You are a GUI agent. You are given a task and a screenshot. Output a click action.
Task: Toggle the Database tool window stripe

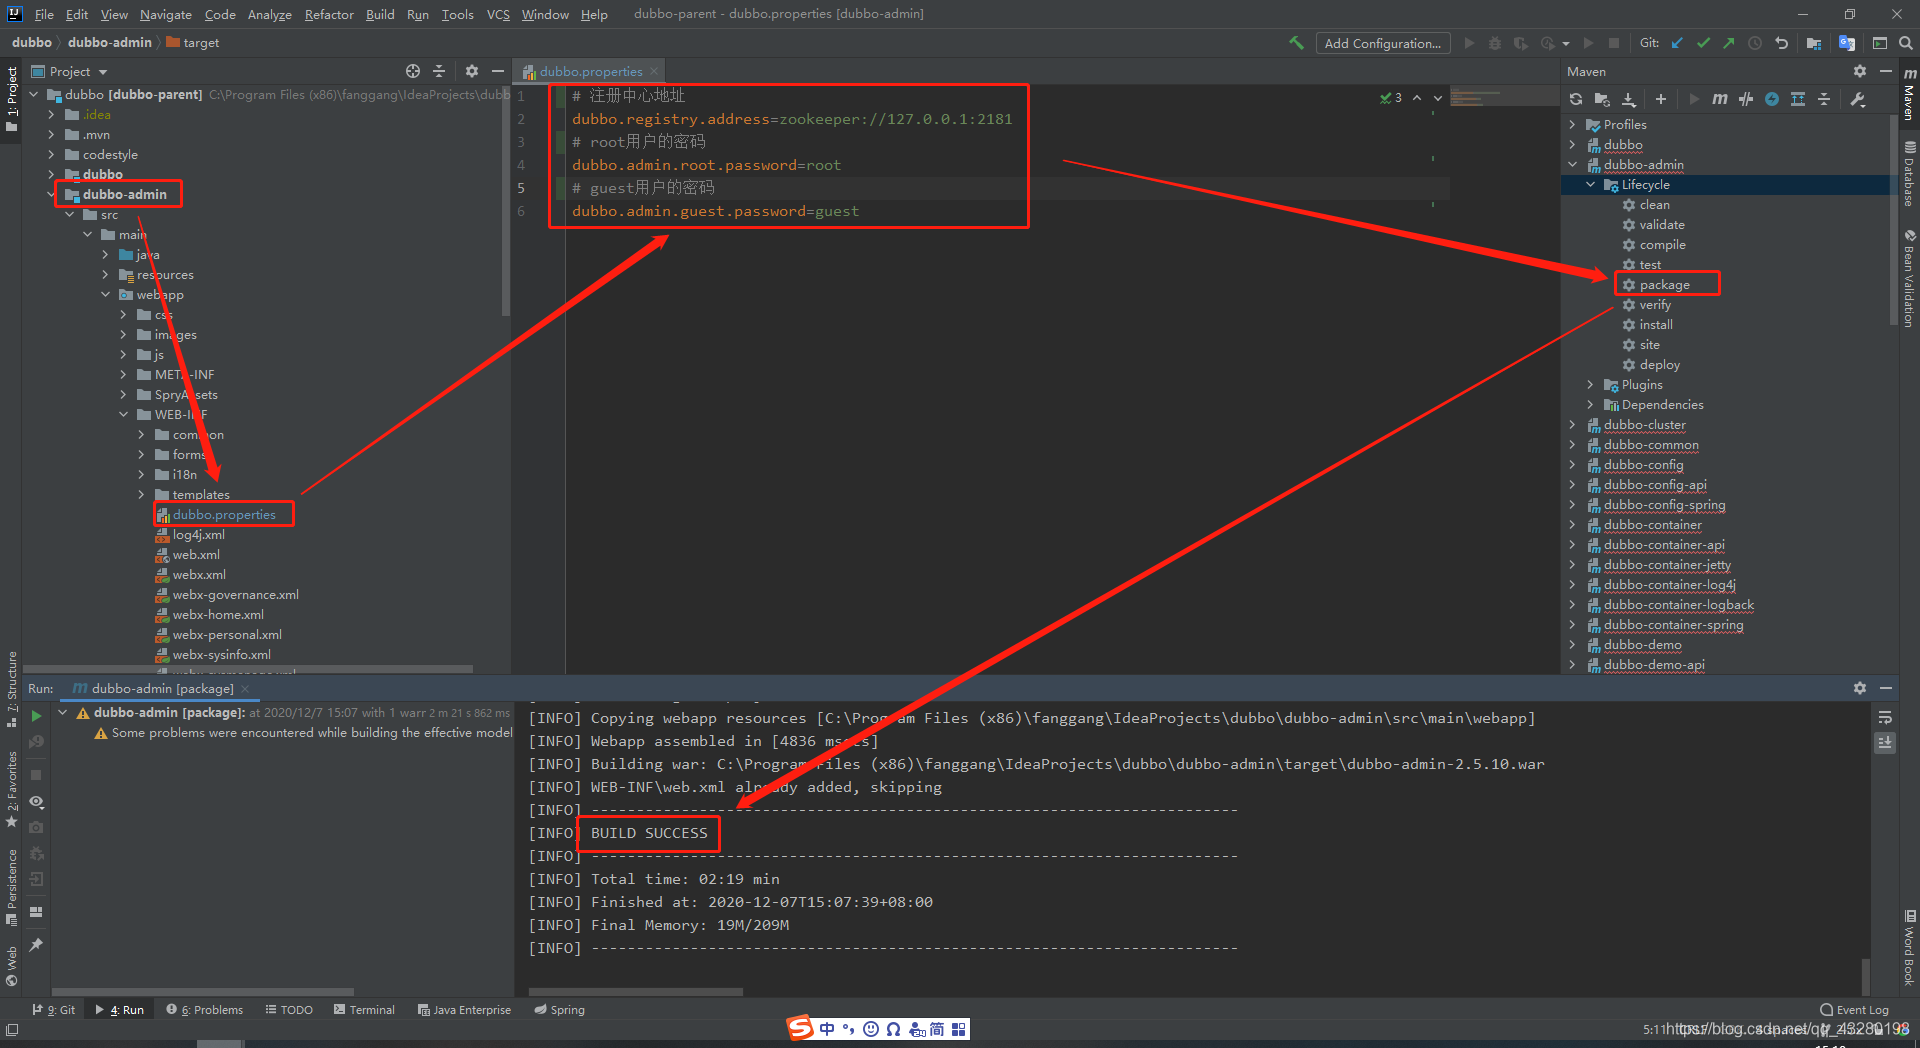(x=1909, y=174)
